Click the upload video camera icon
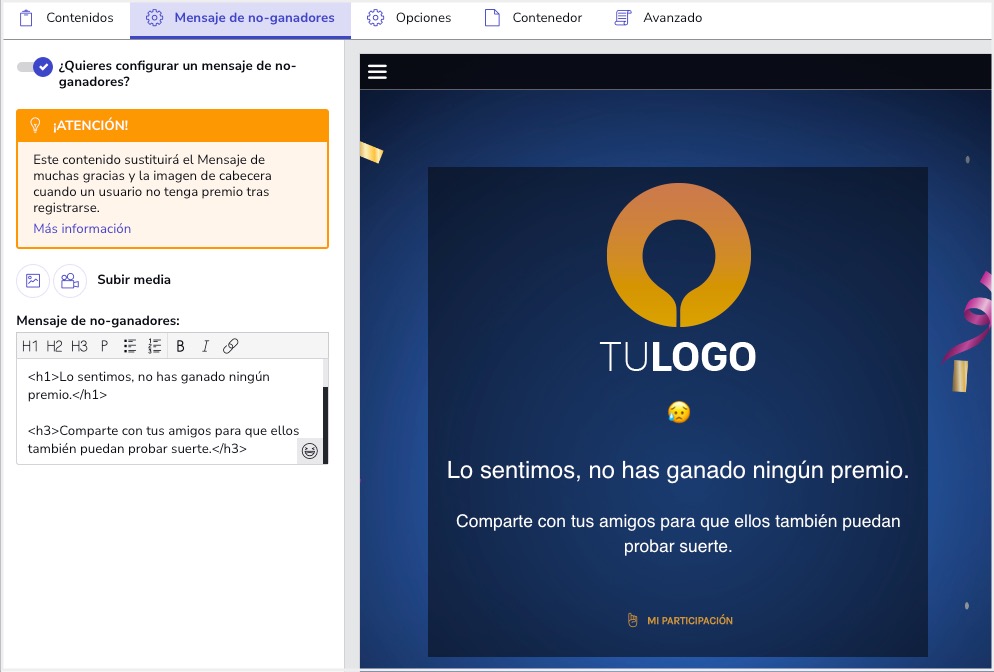 click(70, 281)
